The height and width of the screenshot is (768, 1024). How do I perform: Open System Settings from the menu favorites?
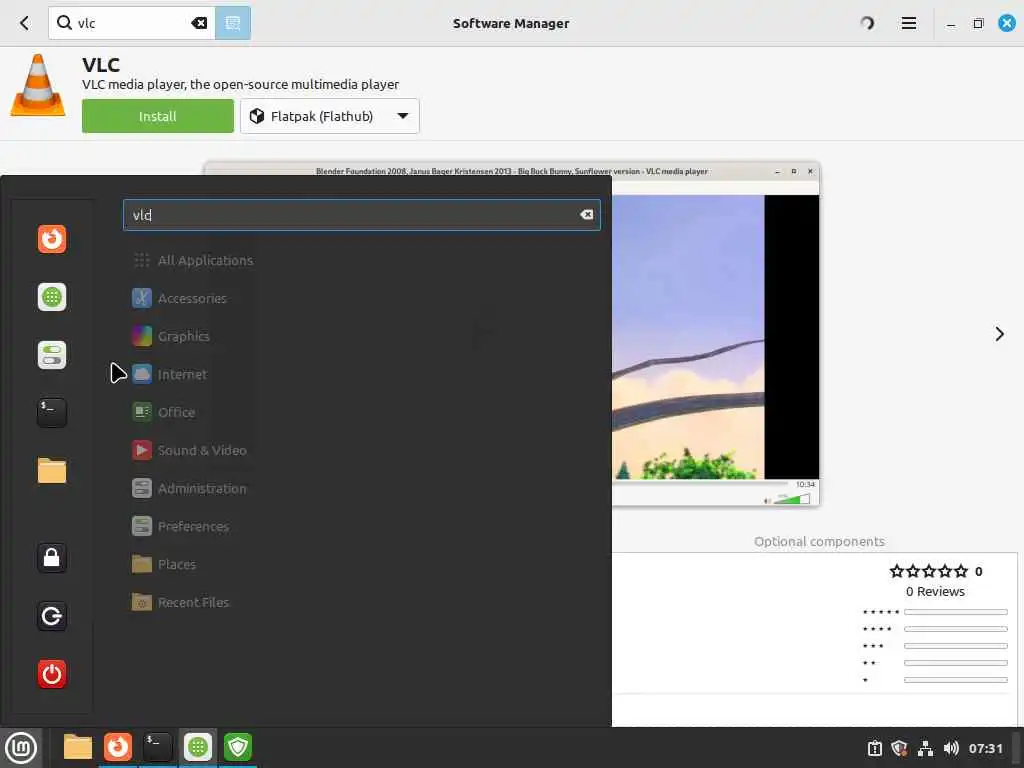52,355
